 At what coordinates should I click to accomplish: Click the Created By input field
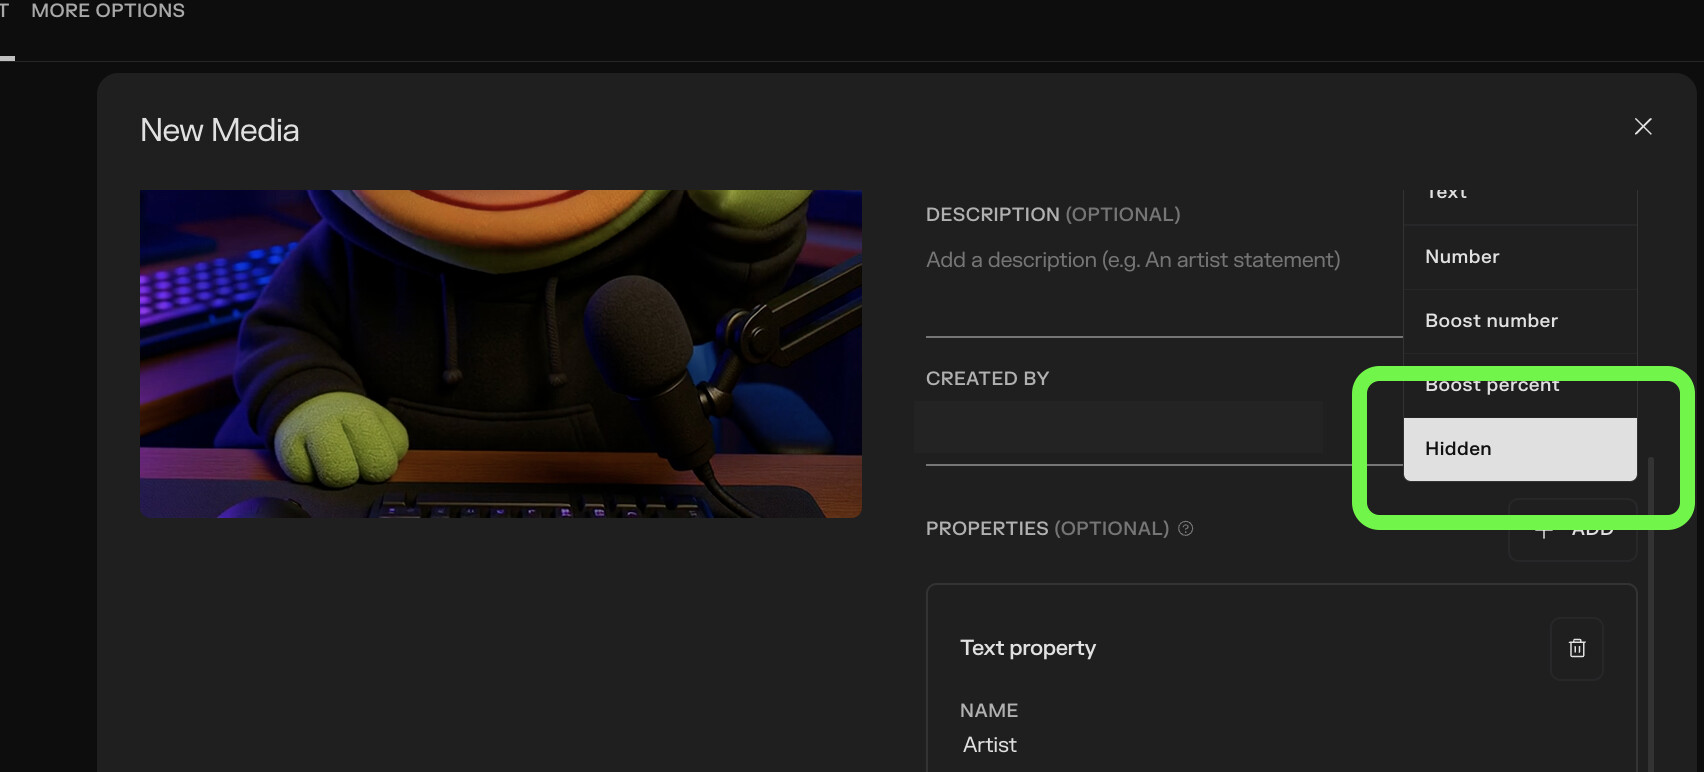pyautogui.click(x=1118, y=428)
